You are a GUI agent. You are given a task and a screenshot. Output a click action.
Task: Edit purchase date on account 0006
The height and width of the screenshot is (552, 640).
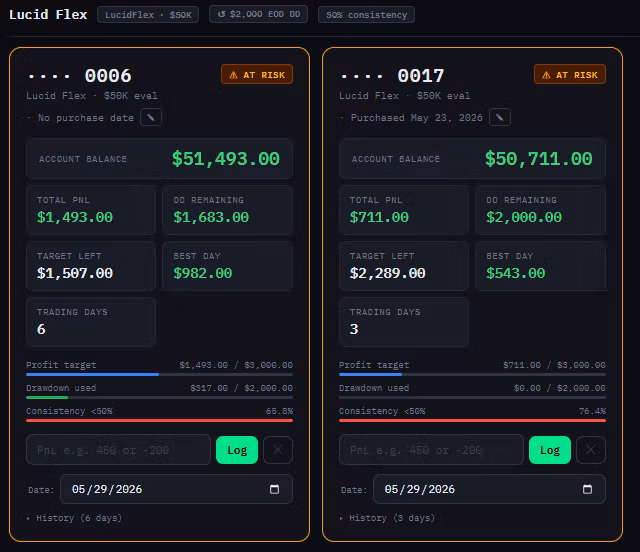[151, 118]
